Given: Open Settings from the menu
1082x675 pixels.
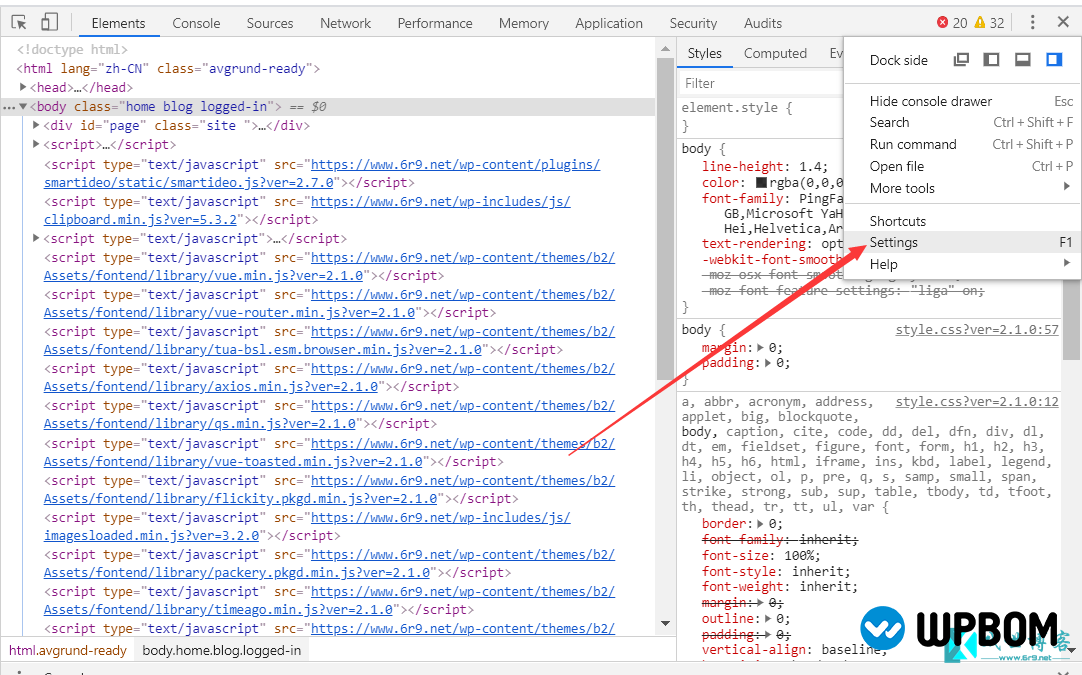Looking at the screenshot, I should coord(962,242).
